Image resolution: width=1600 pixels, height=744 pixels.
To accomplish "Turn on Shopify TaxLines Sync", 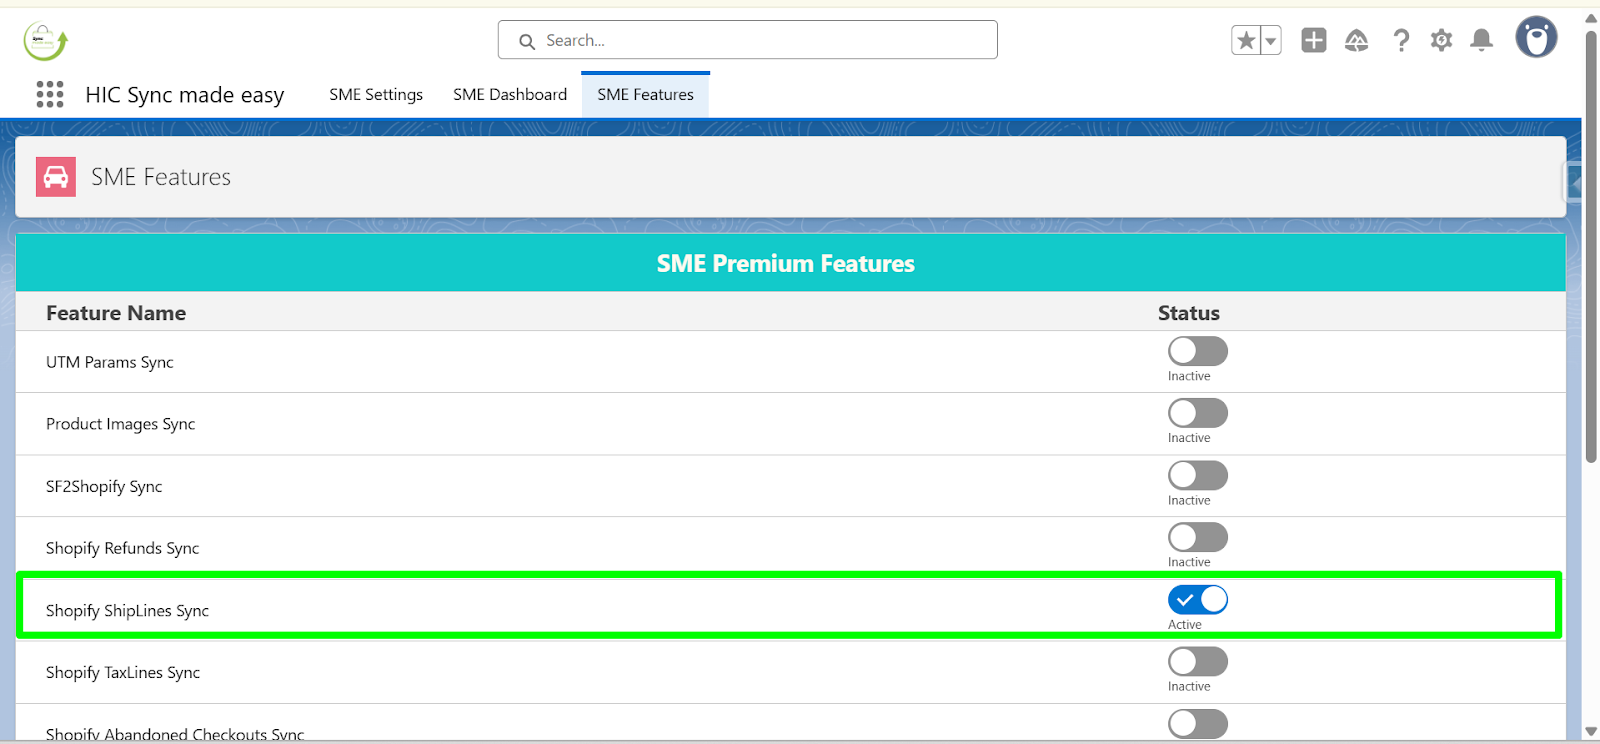I will pyautogui.click(x=1197, y=662).
